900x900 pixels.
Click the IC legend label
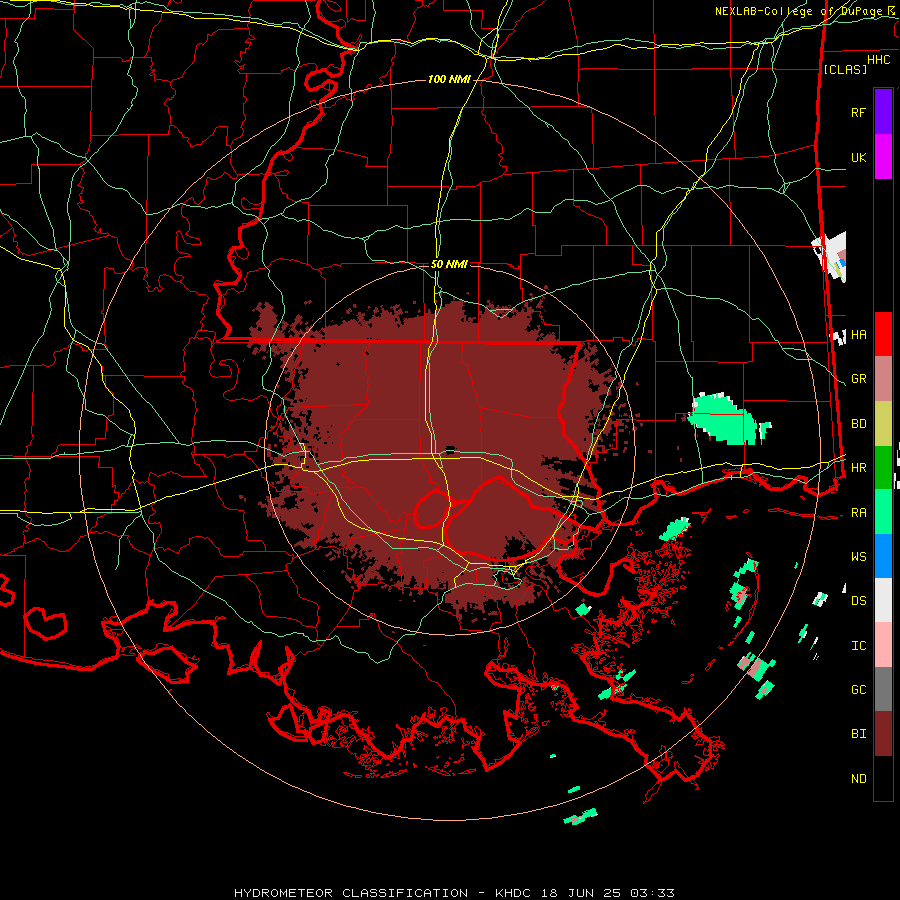pos(858,646)
